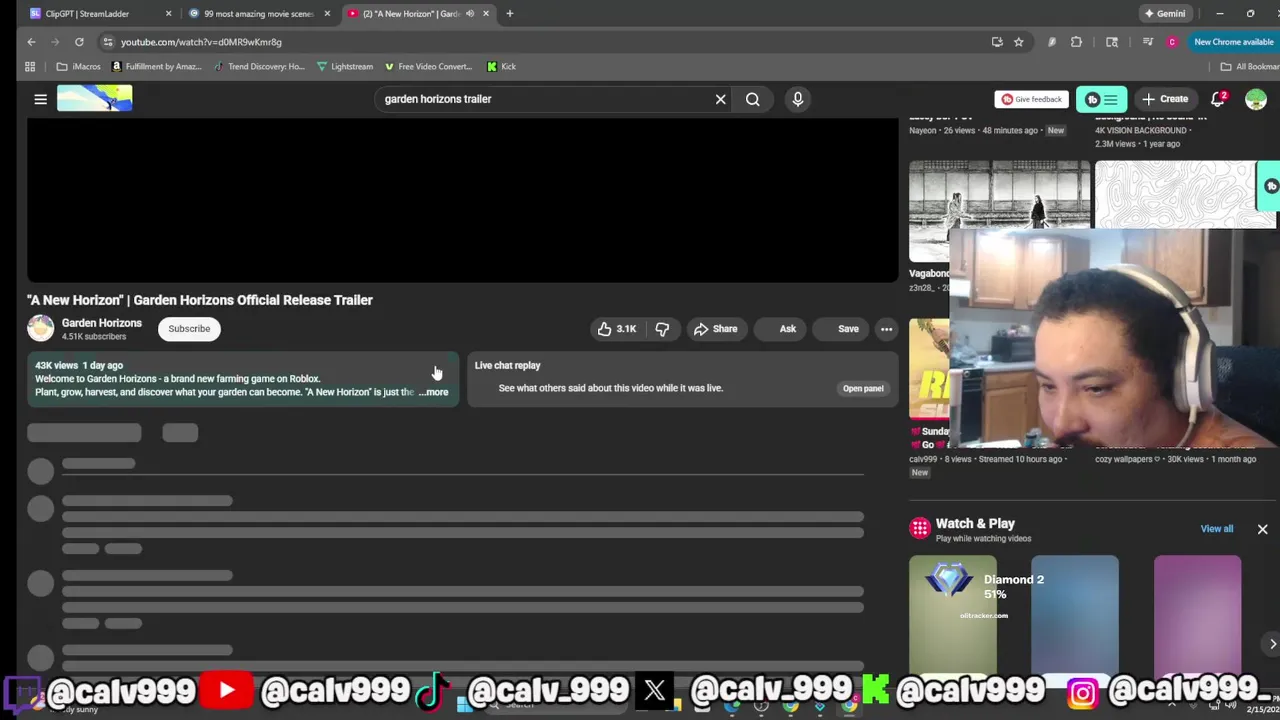The image size is (1280, 720).
Task: Open the Free Video Converter bookmark
Action: [x=428, y=66]
